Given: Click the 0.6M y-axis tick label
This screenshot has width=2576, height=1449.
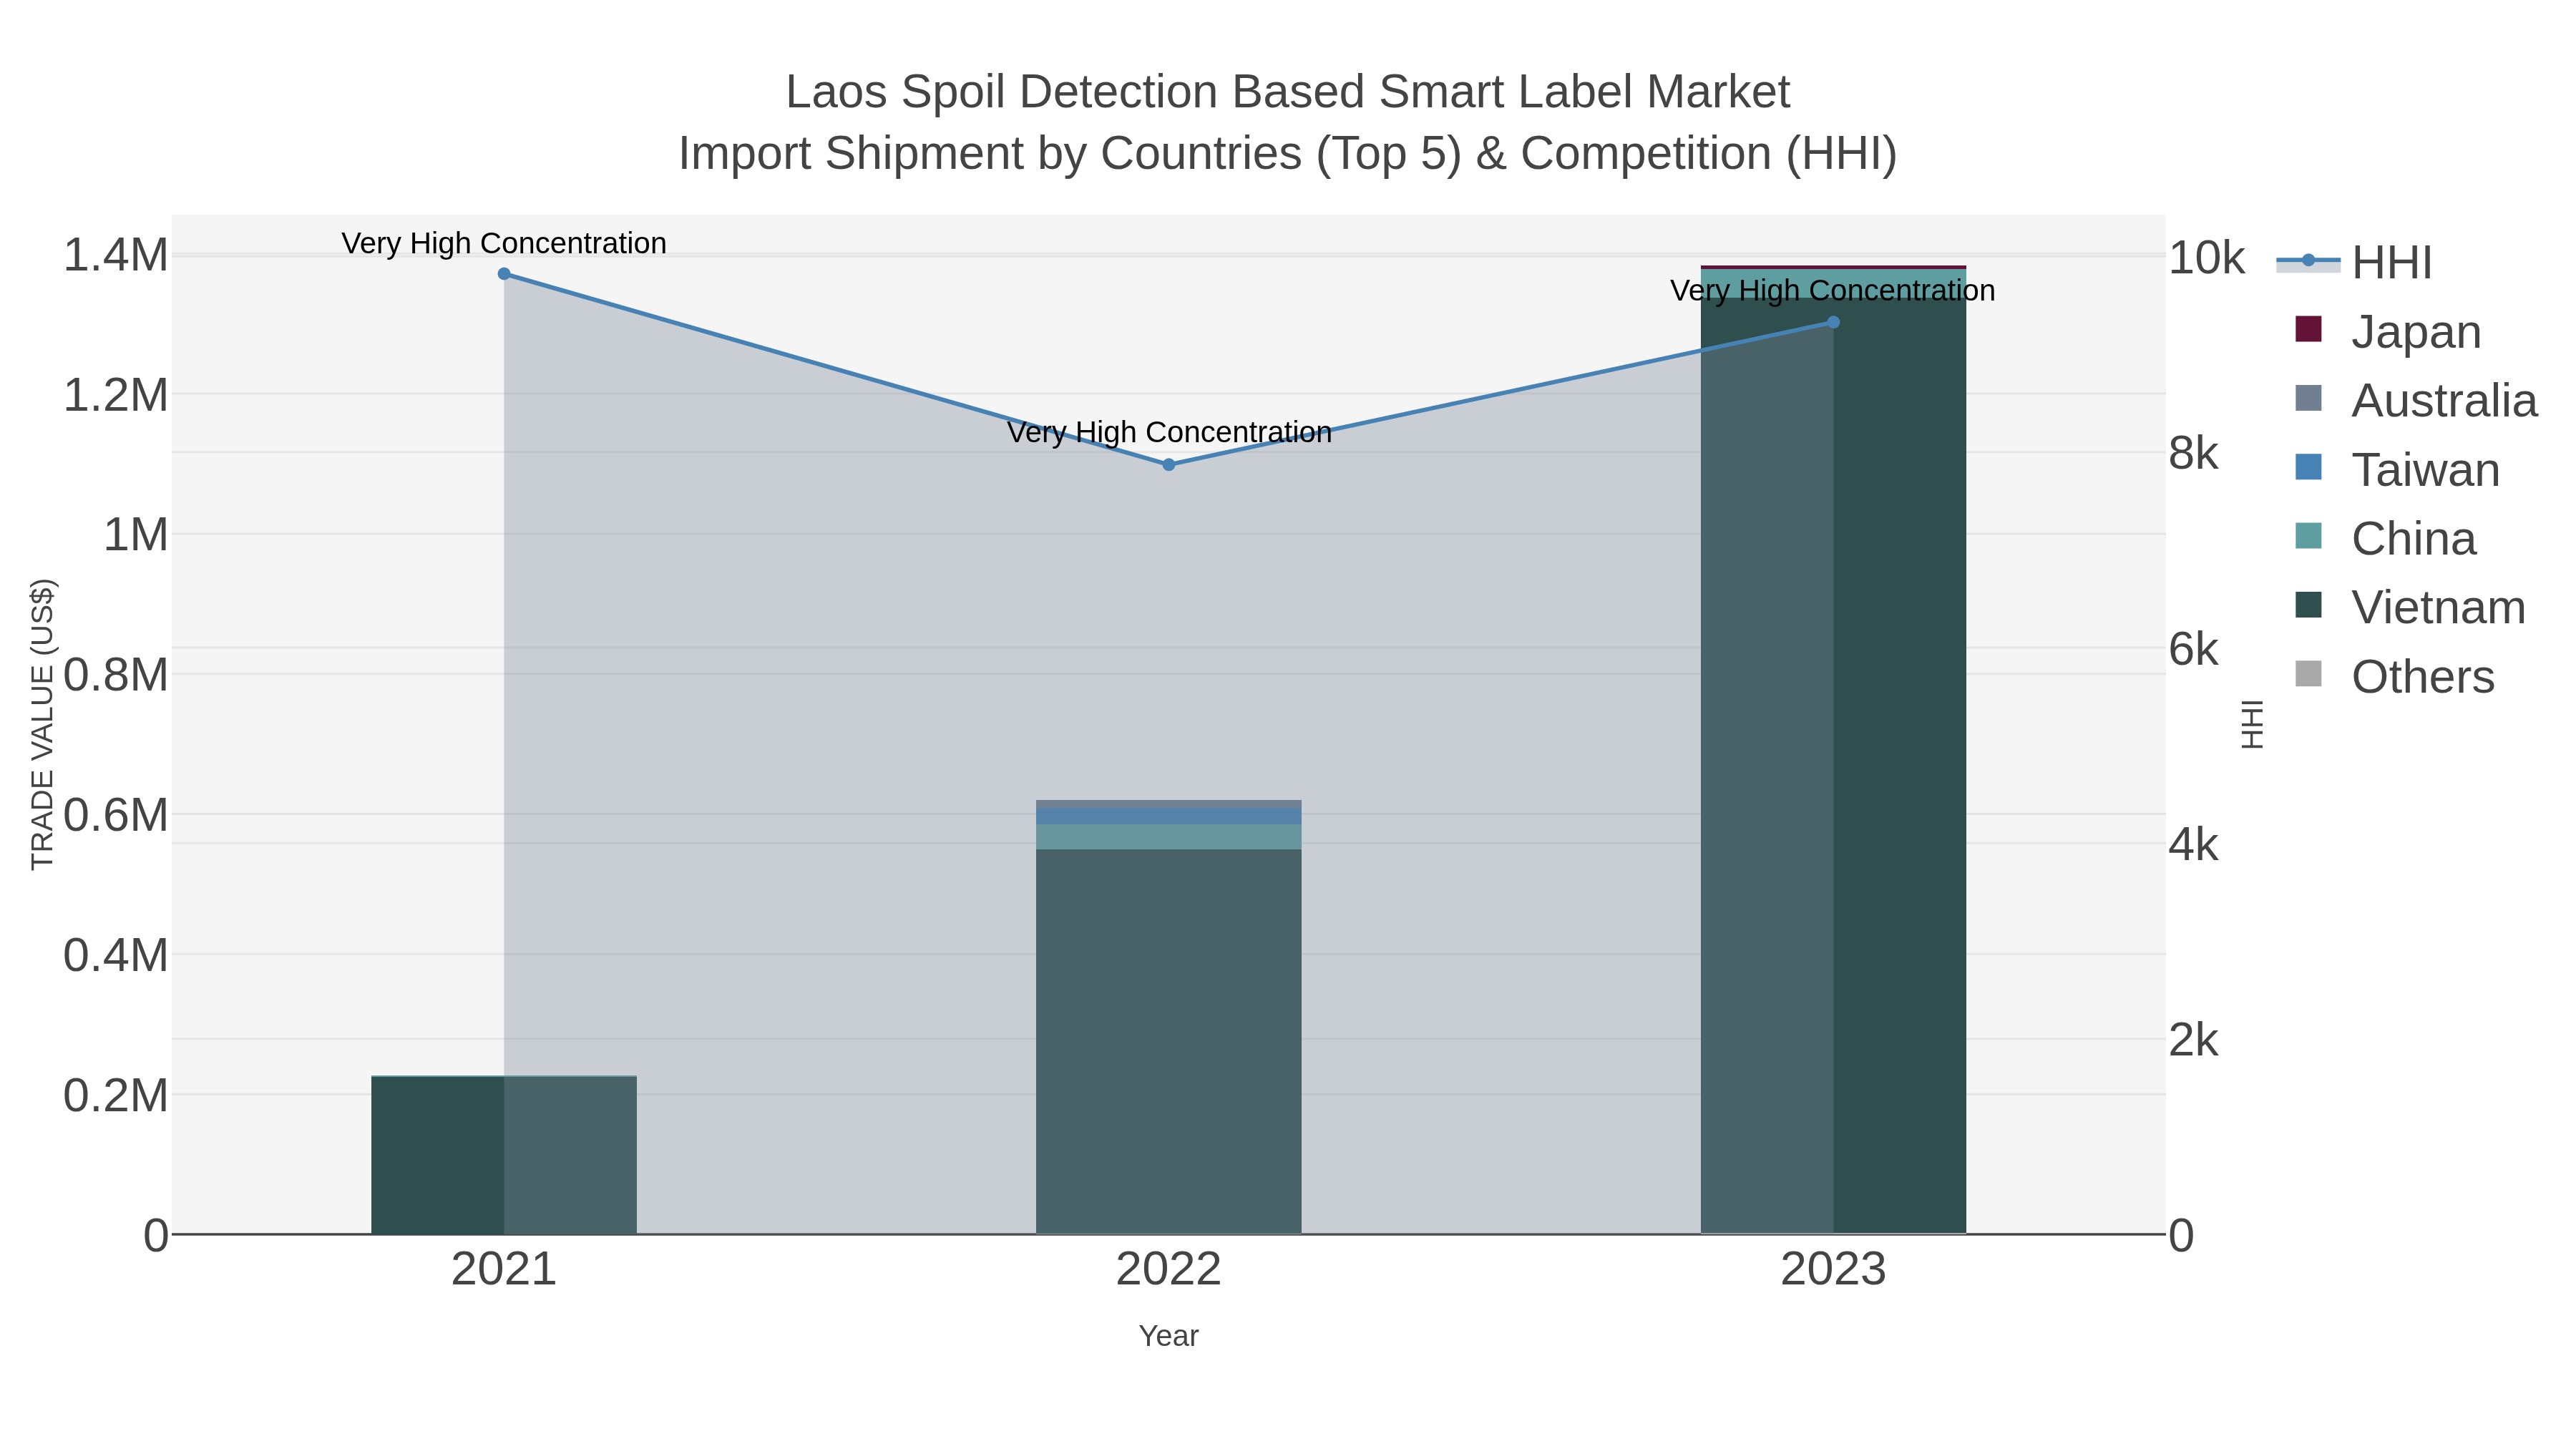Looking at the screenshot, I should [116, 815].
